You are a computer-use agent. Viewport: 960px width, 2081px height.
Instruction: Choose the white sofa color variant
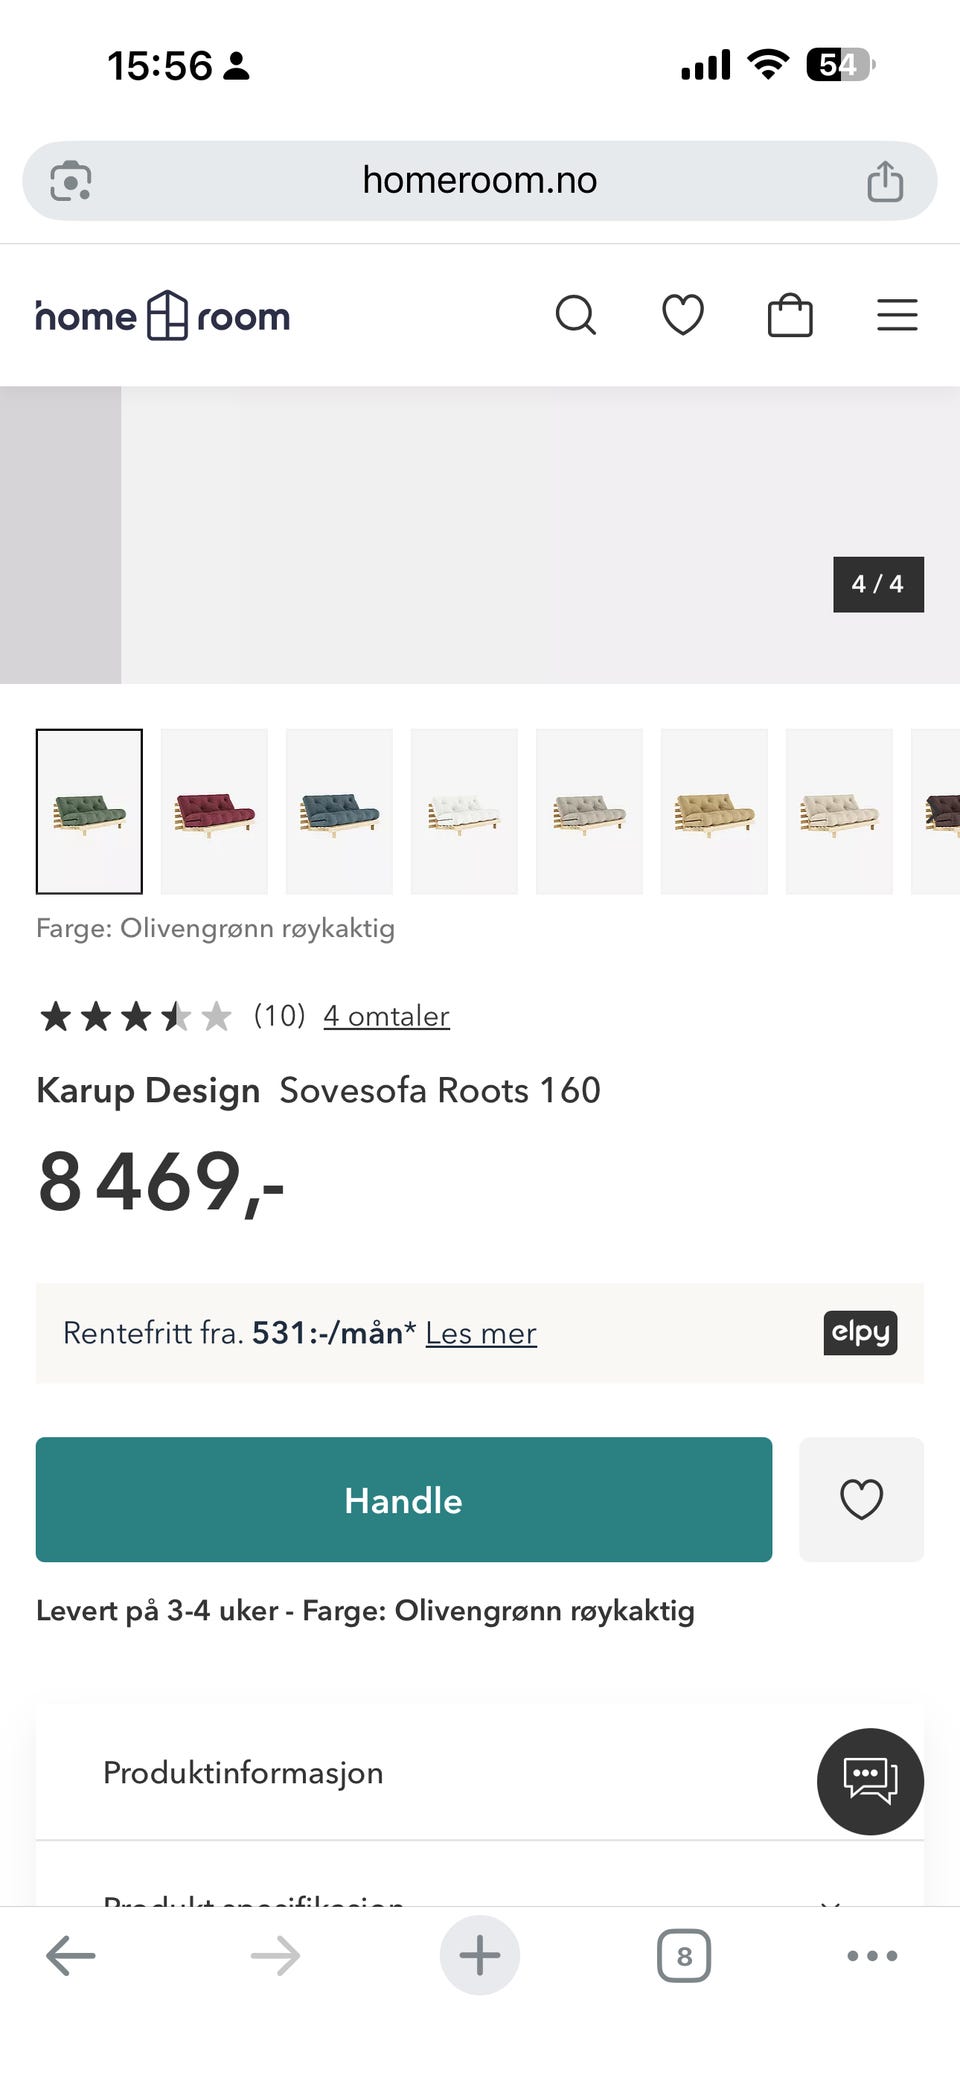coord(464,811)
